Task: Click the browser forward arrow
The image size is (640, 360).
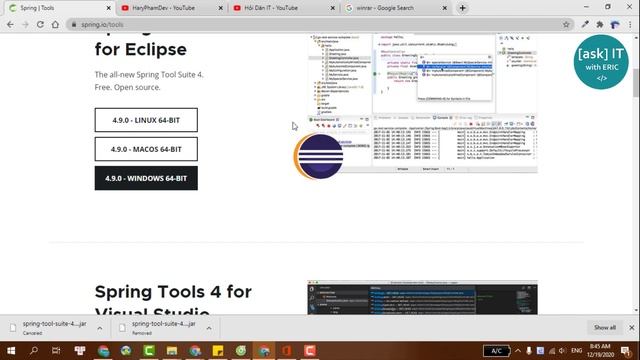Action: point(25,24)
